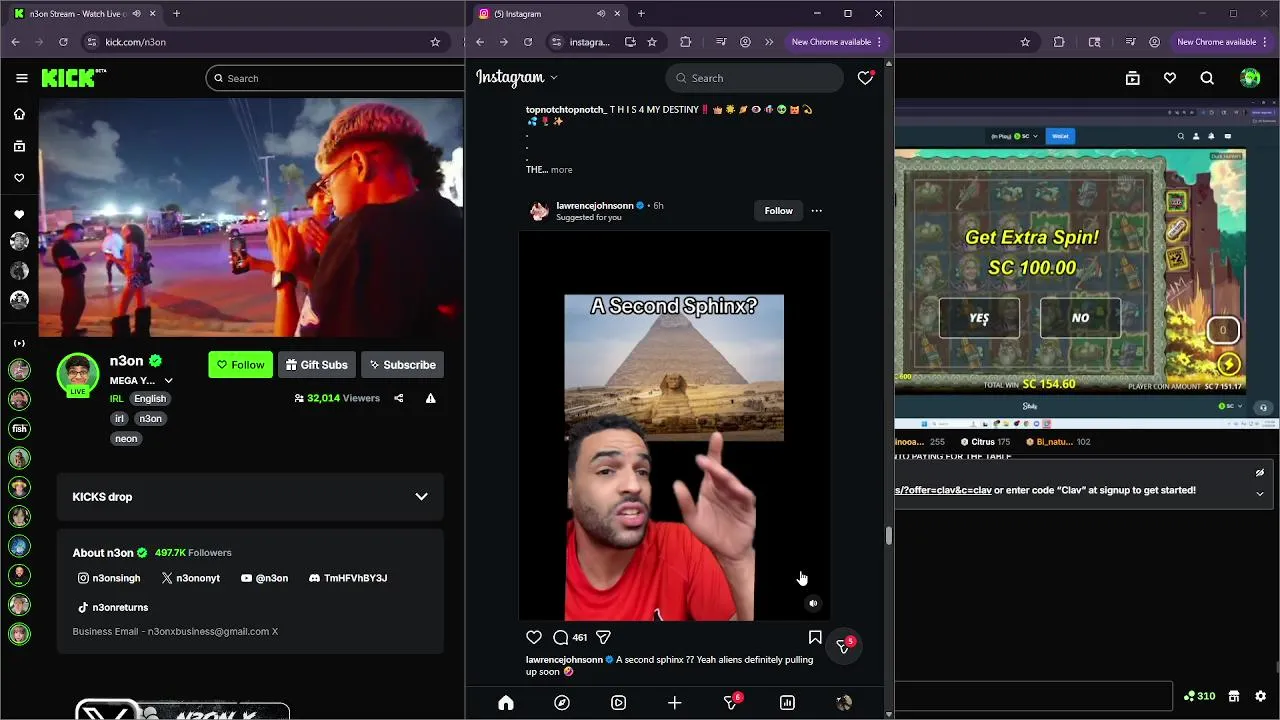Follow n3on on Kick
The width and height of the screenshot is (1280, 720).
click(x=240, y=365)
